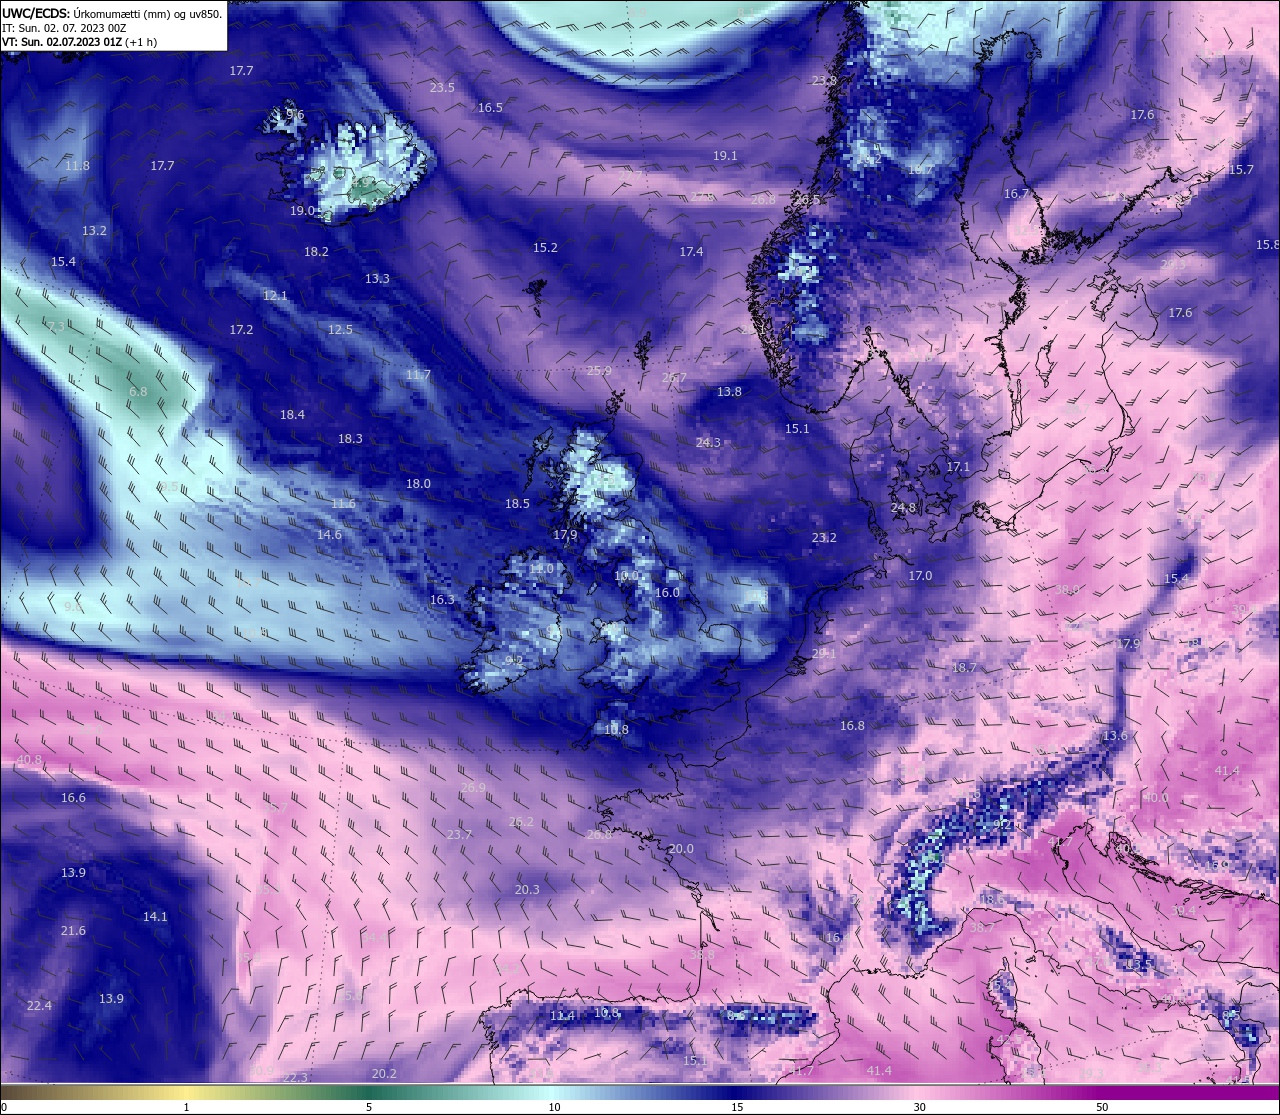This screenshot has width=1280, height=1115.
Task: Click the map value '18.3'
Action: pos(350,439)
